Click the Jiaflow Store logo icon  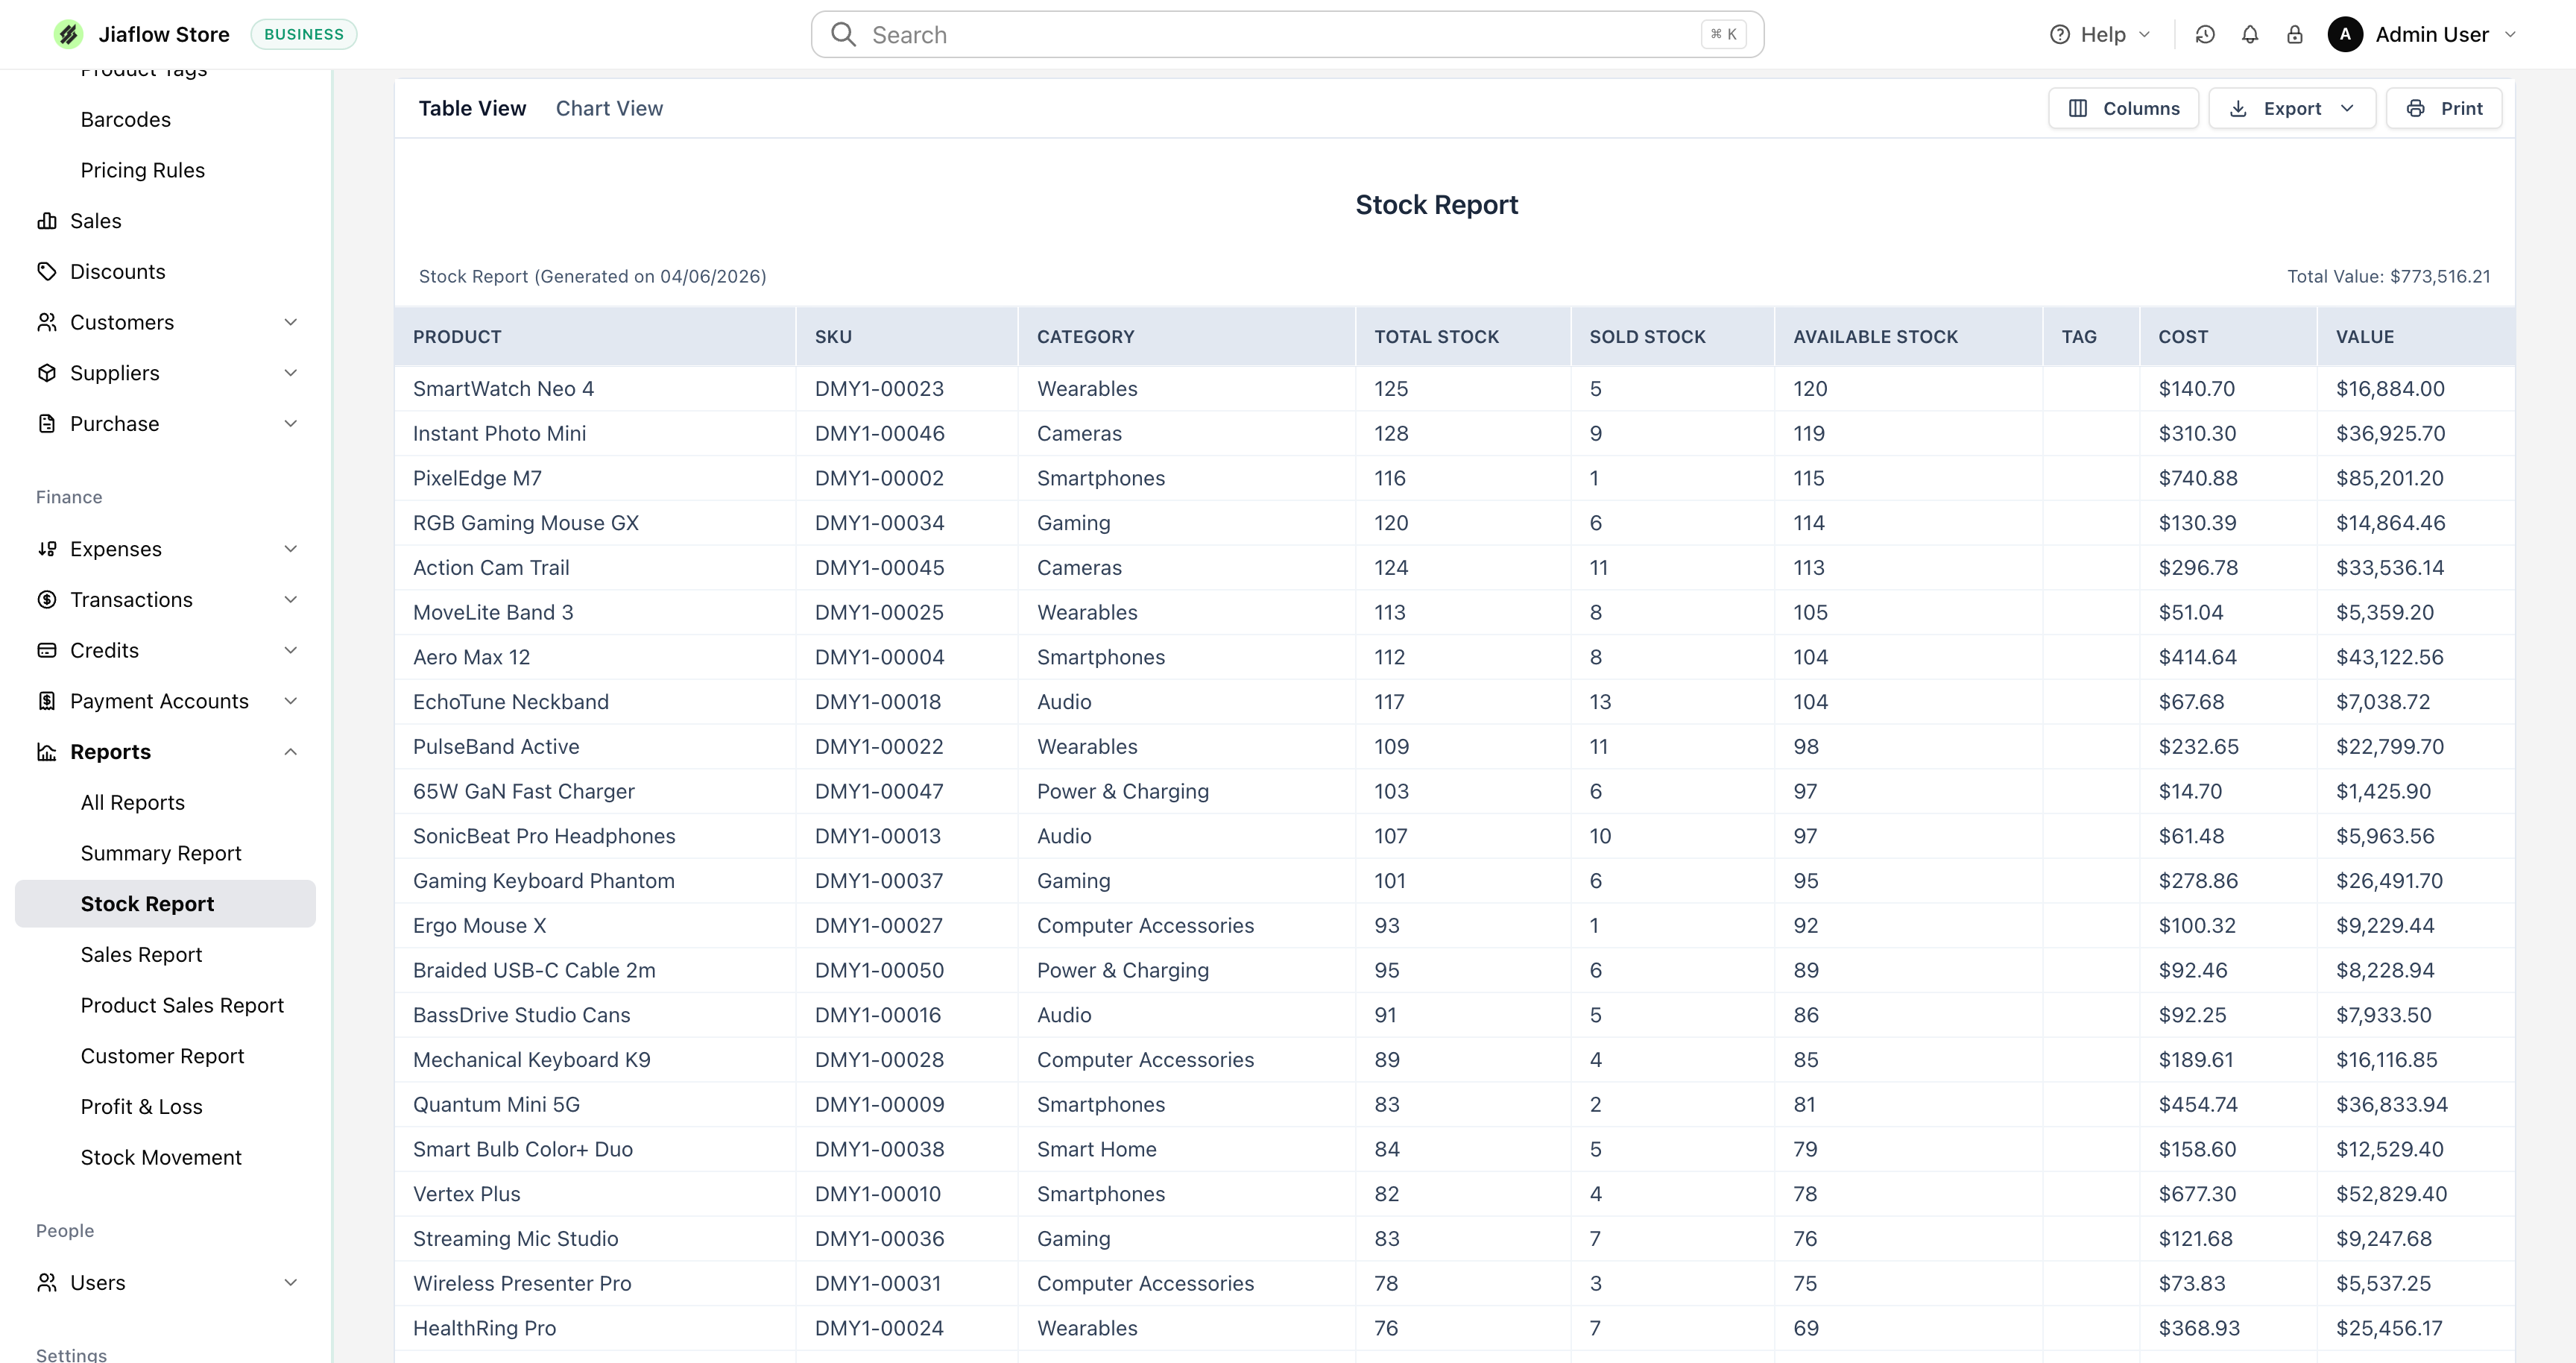pyautogui.click(x=68, y=34)
